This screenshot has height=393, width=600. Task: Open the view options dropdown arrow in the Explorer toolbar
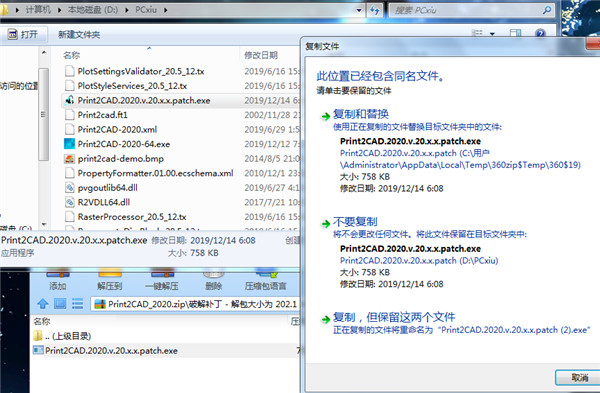[492, 34]
